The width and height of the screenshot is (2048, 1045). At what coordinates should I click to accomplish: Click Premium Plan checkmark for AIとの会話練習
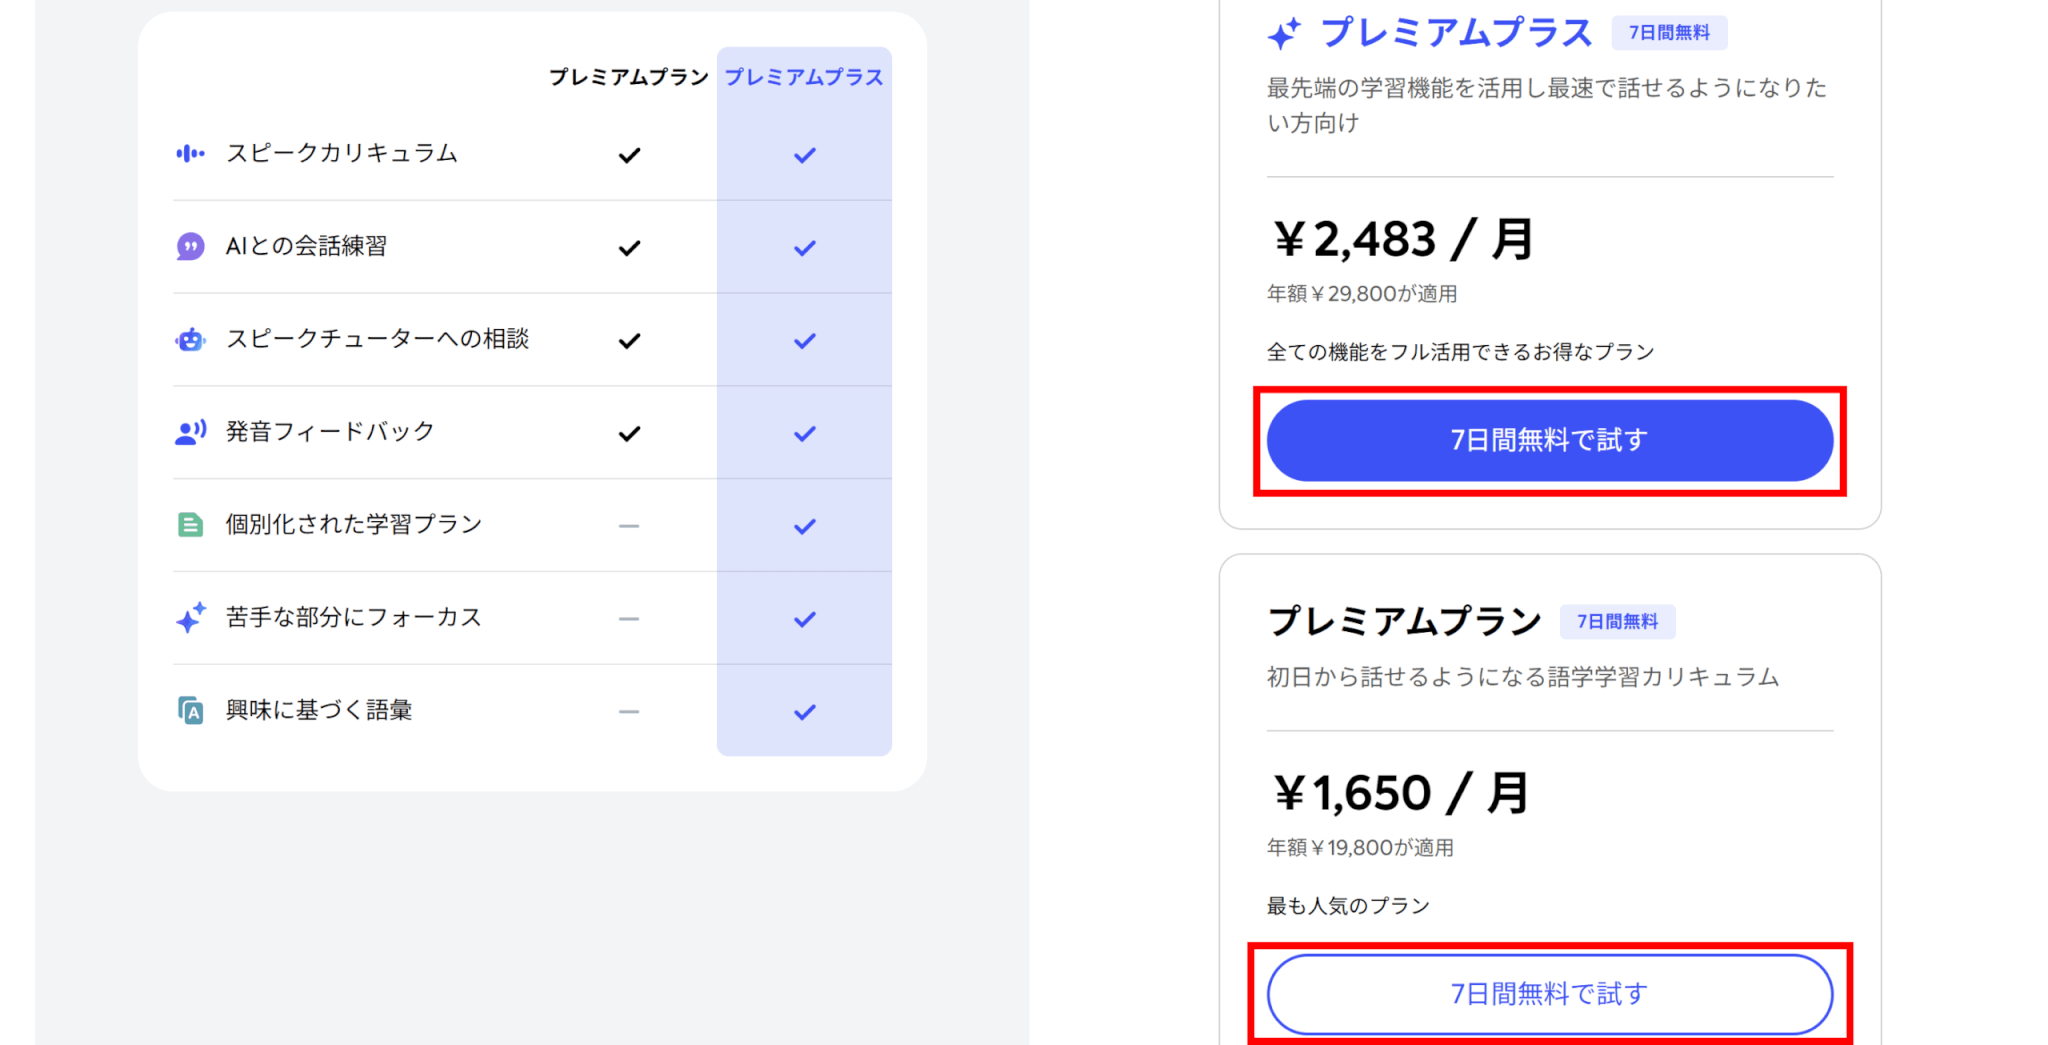point(629,248)
